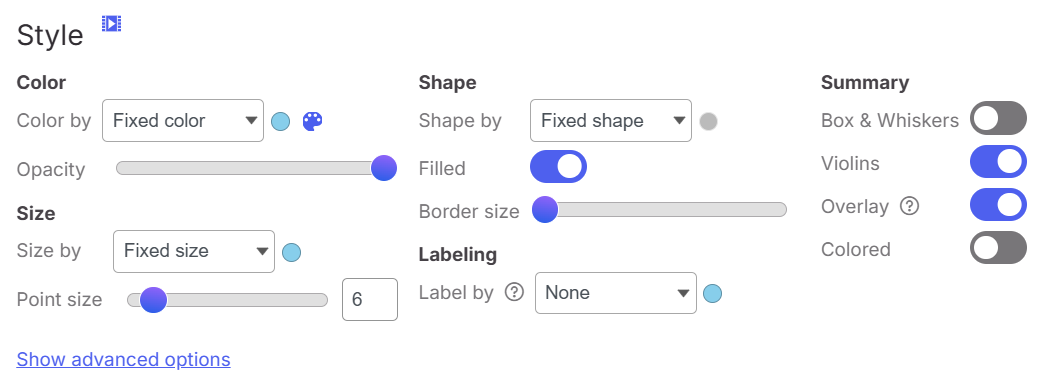Open the Label by help question mark
1060x380 pixels.
(515, 292)
